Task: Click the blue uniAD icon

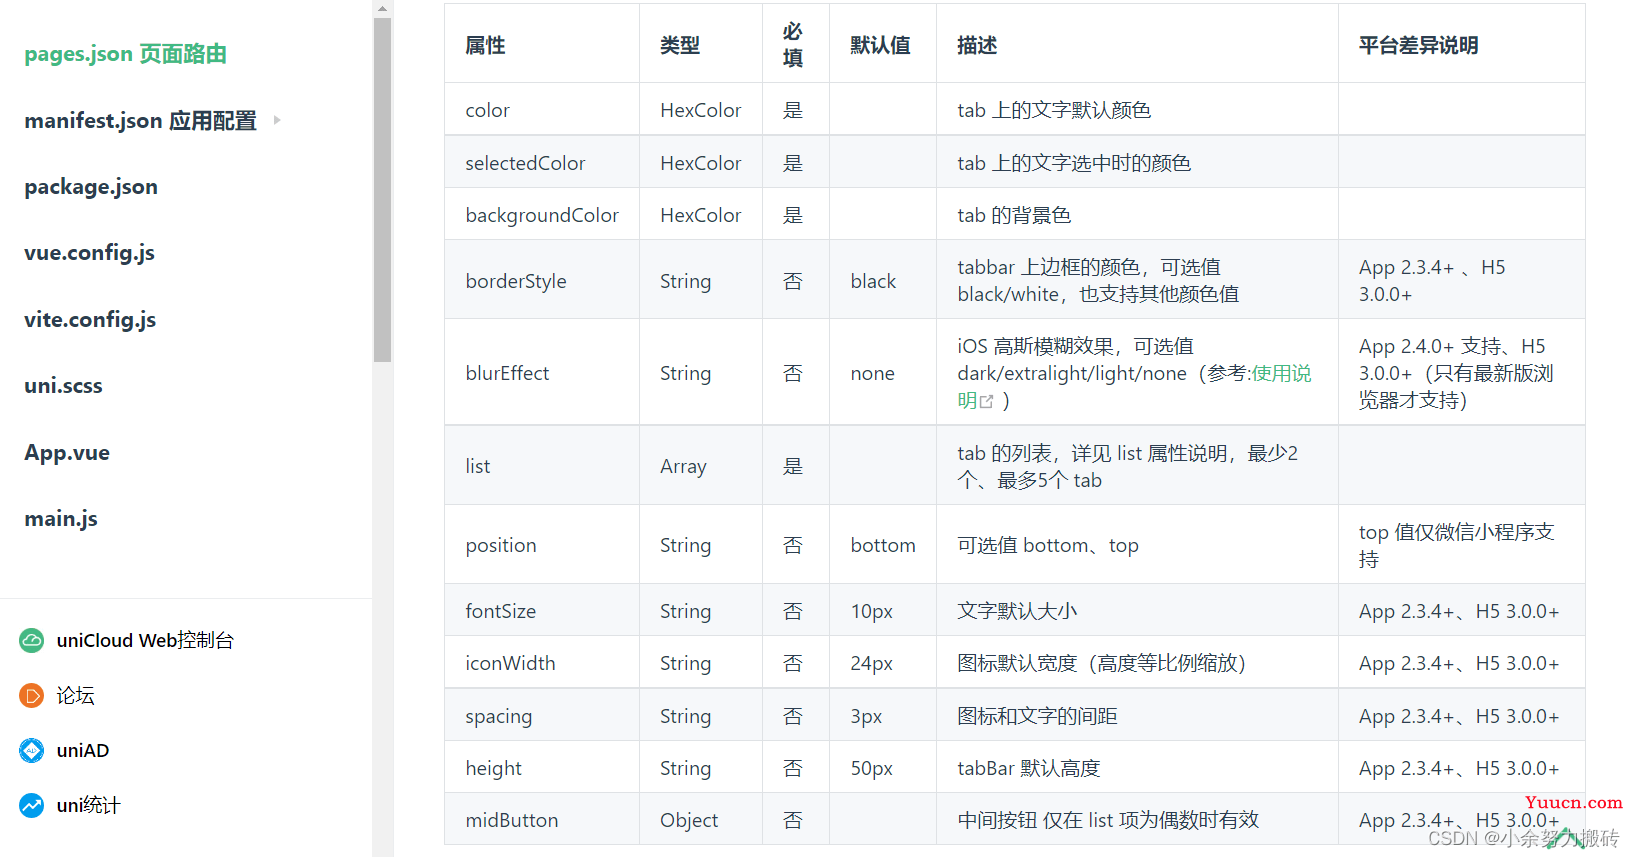Action: point(32,750)
